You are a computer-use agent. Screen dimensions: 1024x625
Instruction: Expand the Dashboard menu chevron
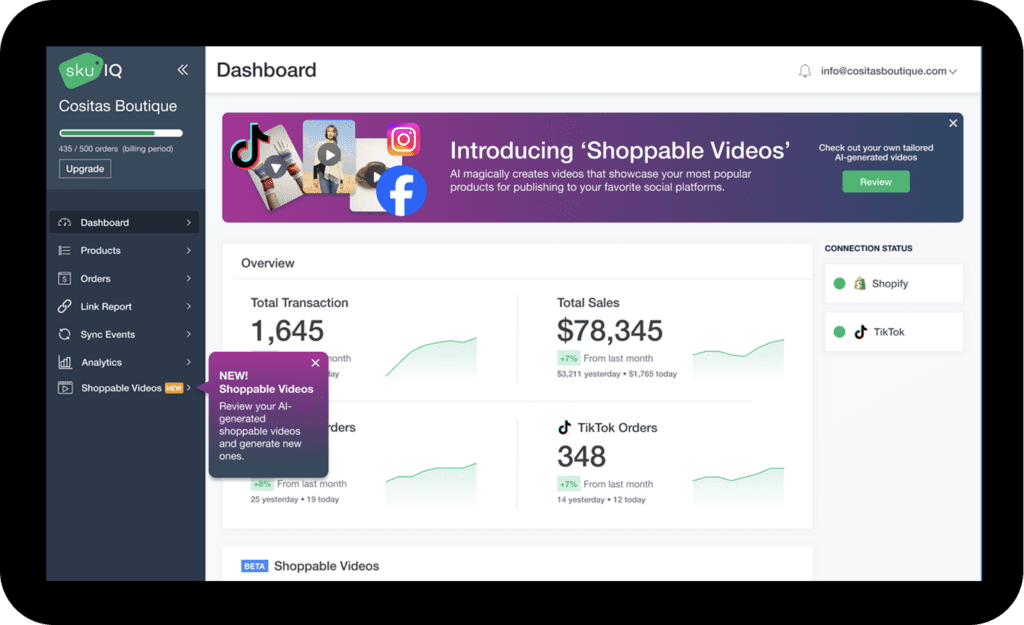pyautogui.click(x=189, y=223)
